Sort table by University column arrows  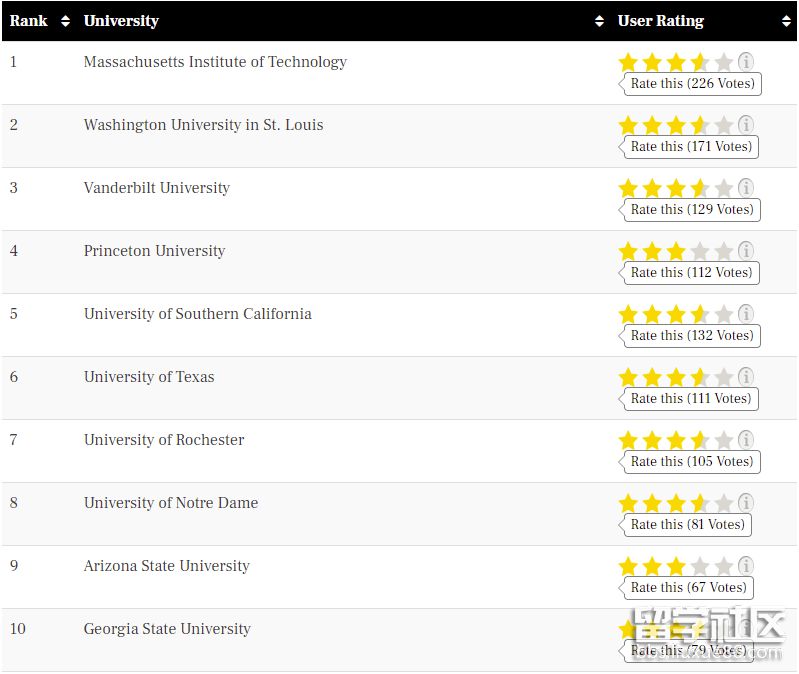coord(599,21)
